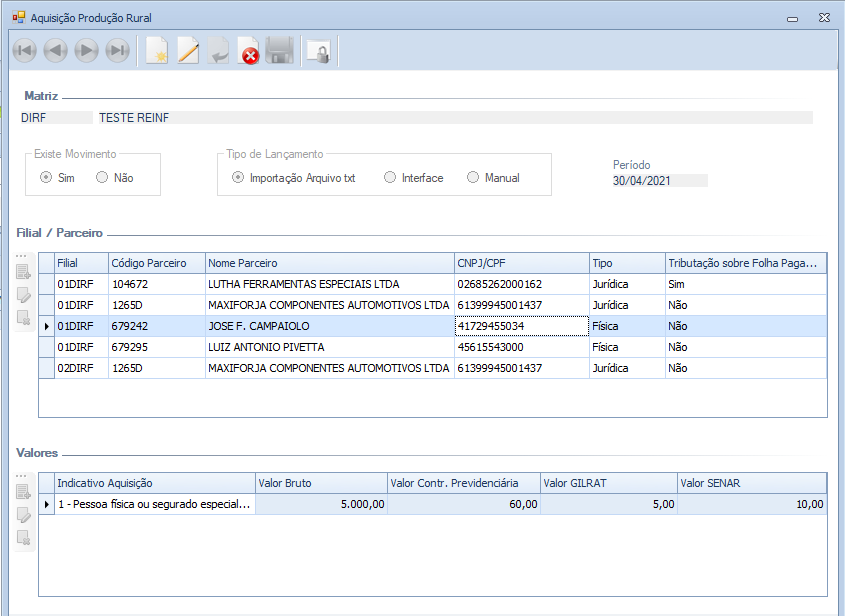Click the pencil edit record icon
Viewport: 845px width, 616px height.
188,51
